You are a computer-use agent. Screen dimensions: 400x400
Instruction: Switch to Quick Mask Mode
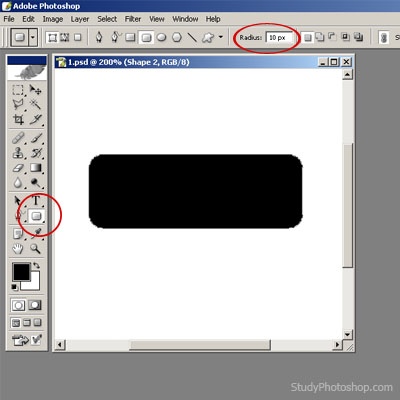(35, 305)
